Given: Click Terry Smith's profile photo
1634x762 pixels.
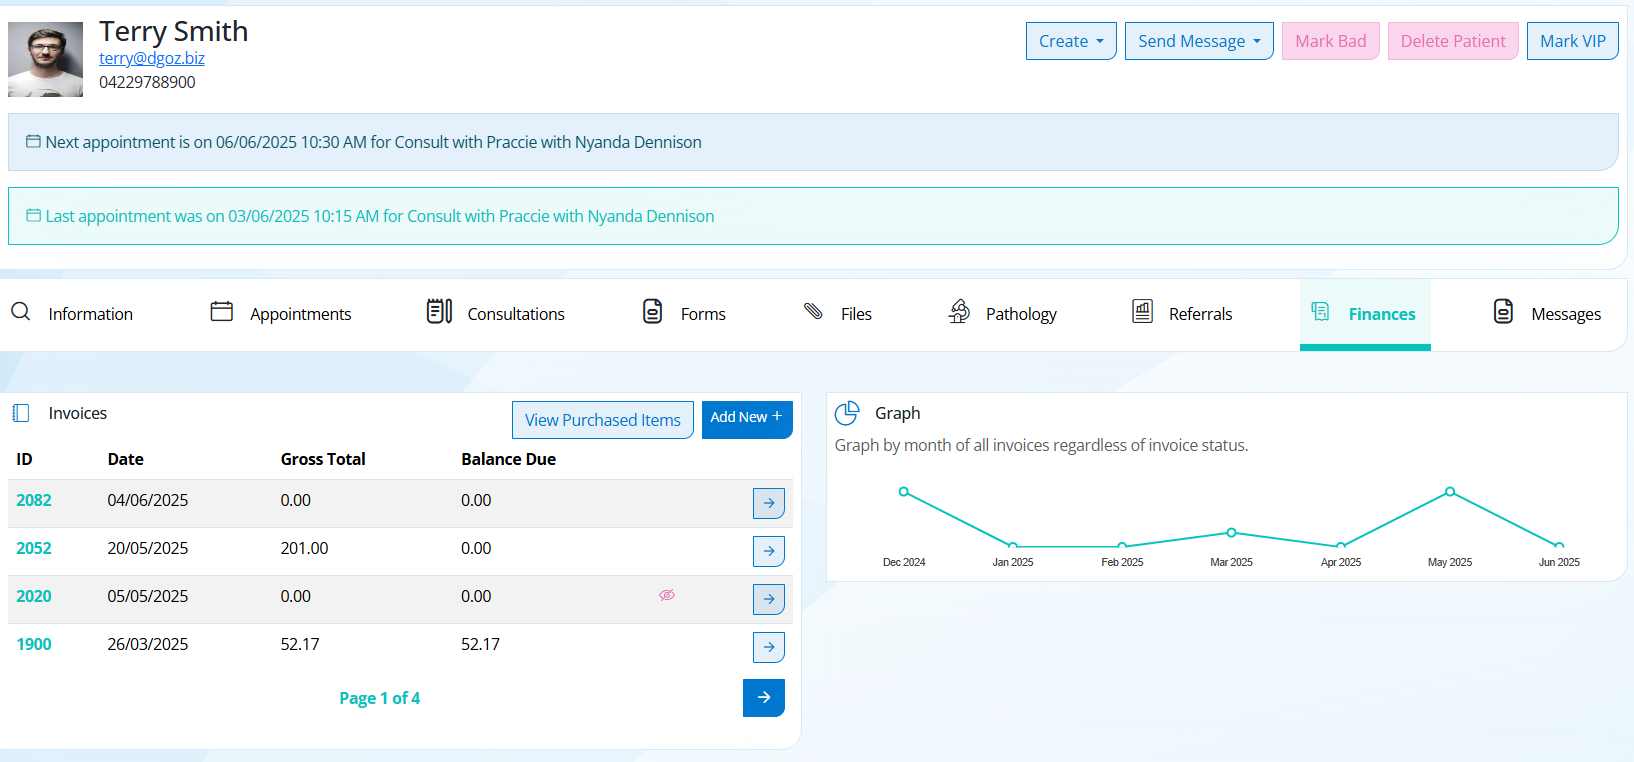Looking at the screenshot, I should point(45,60).
